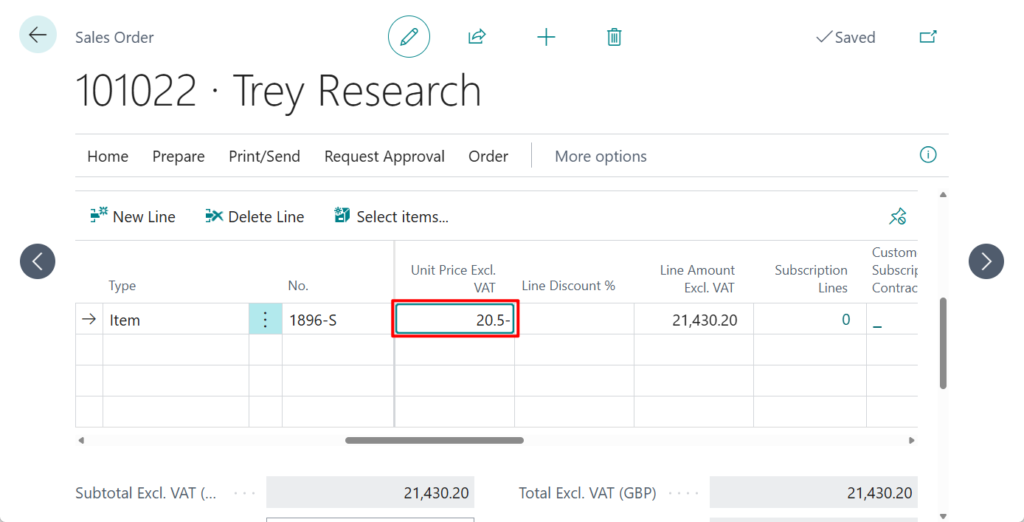Click the back arrow button

pos(38,36)
